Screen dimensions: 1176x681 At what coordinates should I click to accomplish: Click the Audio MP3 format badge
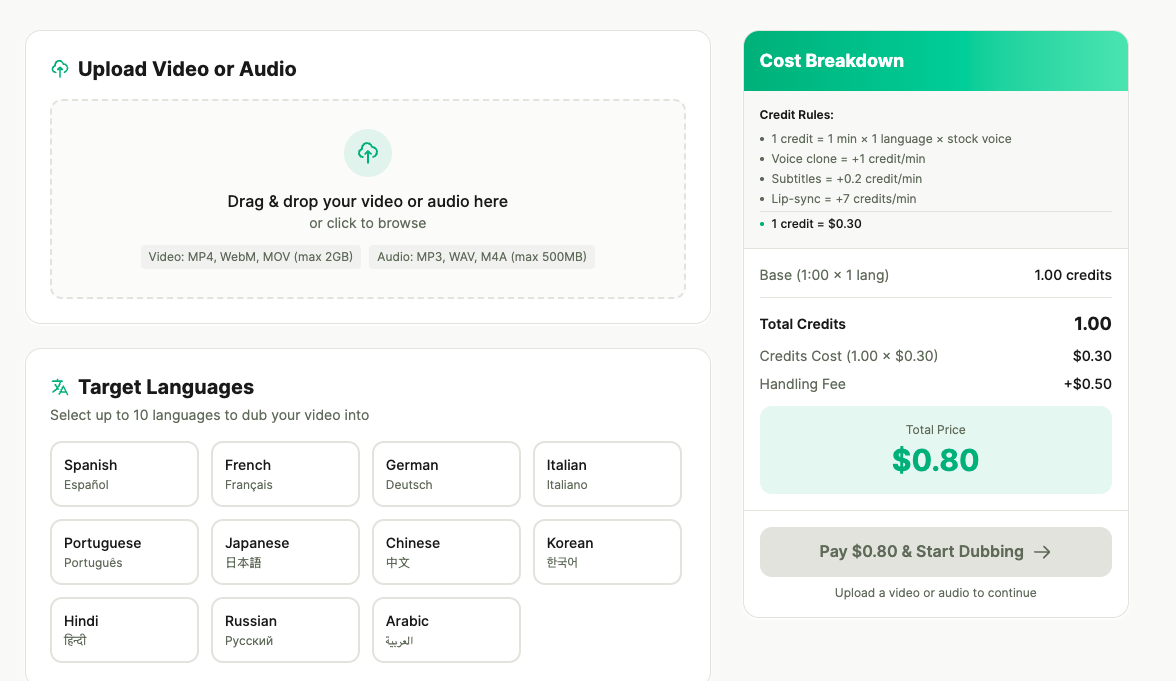(x=482, y=257)
